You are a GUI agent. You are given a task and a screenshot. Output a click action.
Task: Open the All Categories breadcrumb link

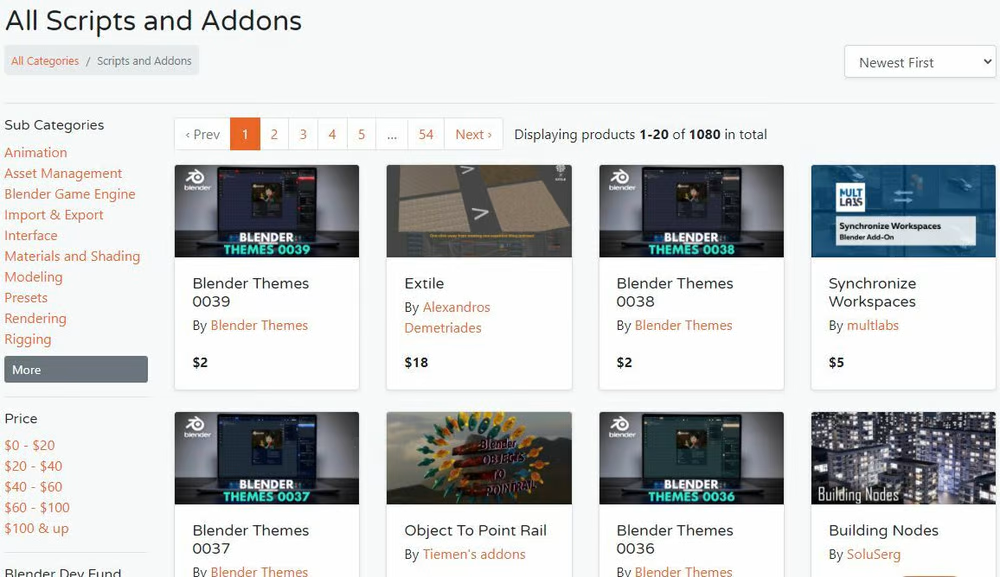[x=45, y=61]
